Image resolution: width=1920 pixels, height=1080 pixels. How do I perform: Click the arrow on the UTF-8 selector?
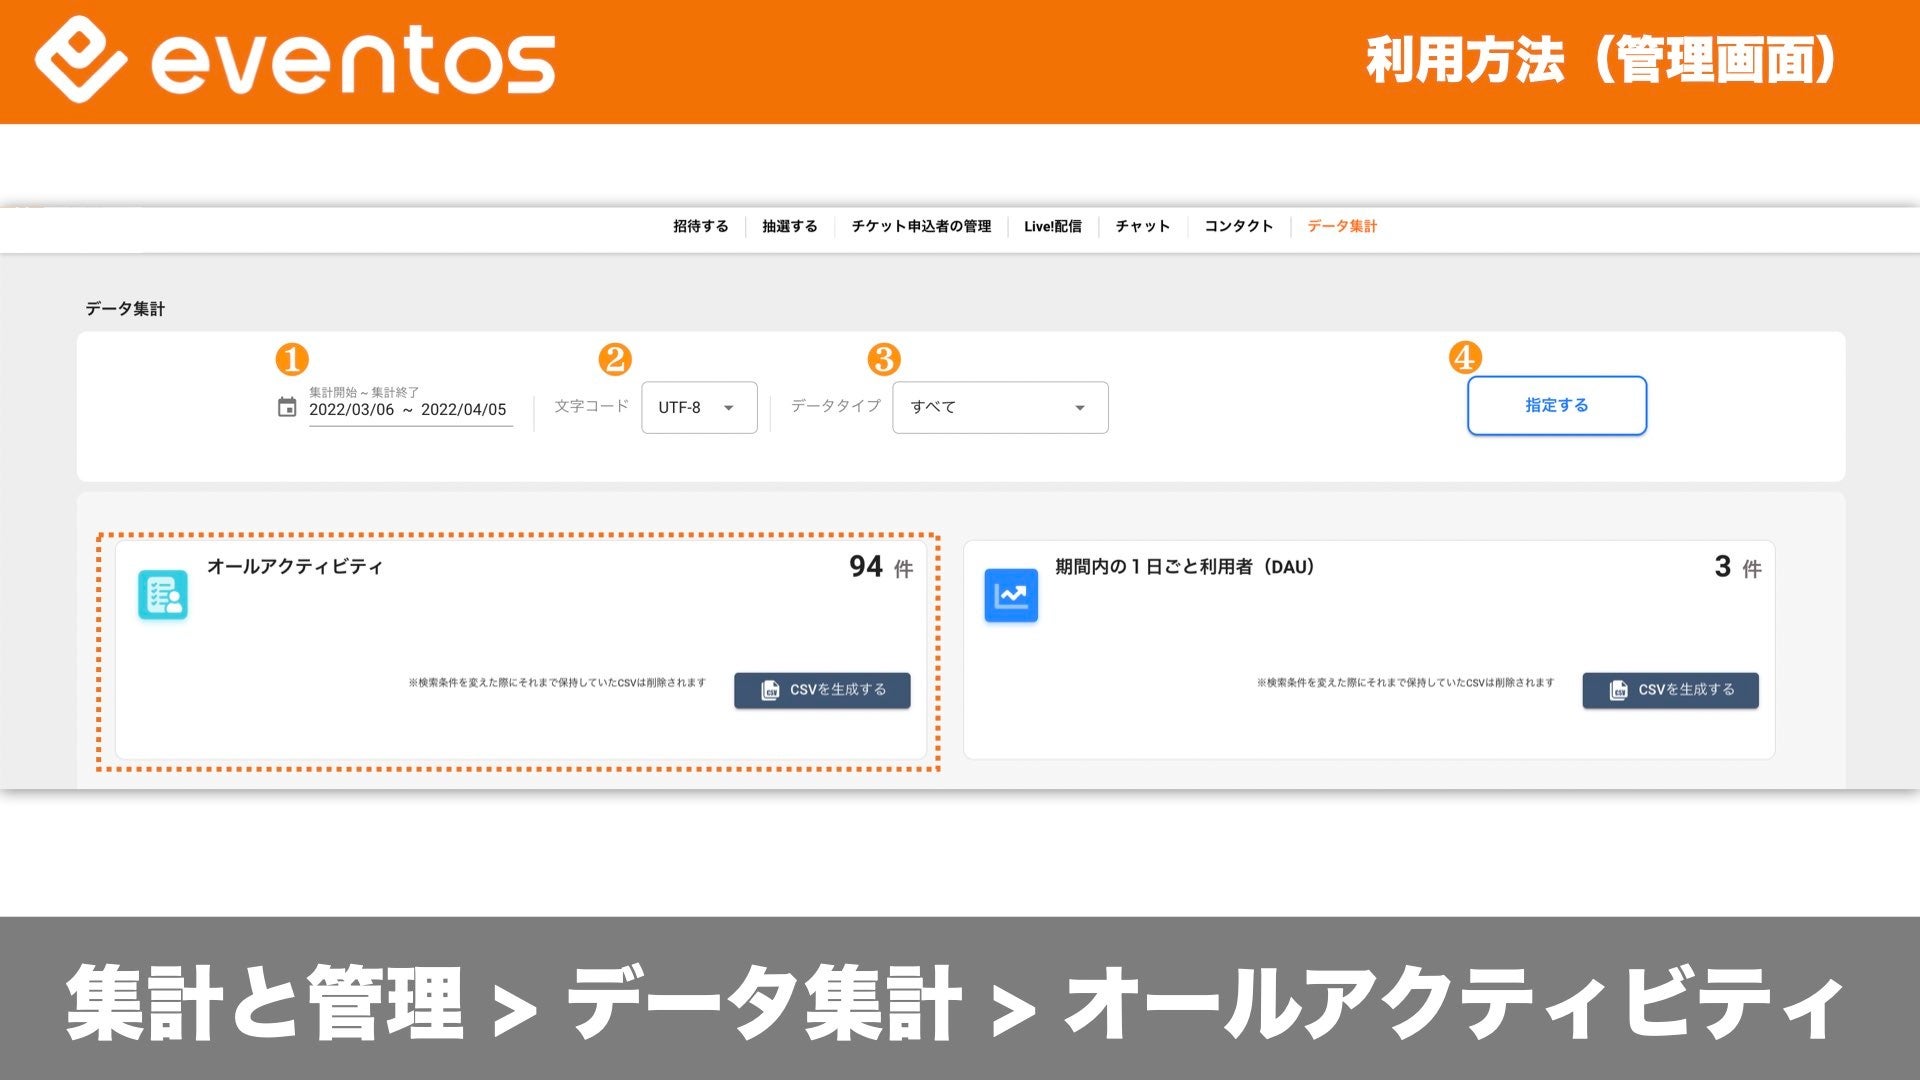(x=729, y=408)
